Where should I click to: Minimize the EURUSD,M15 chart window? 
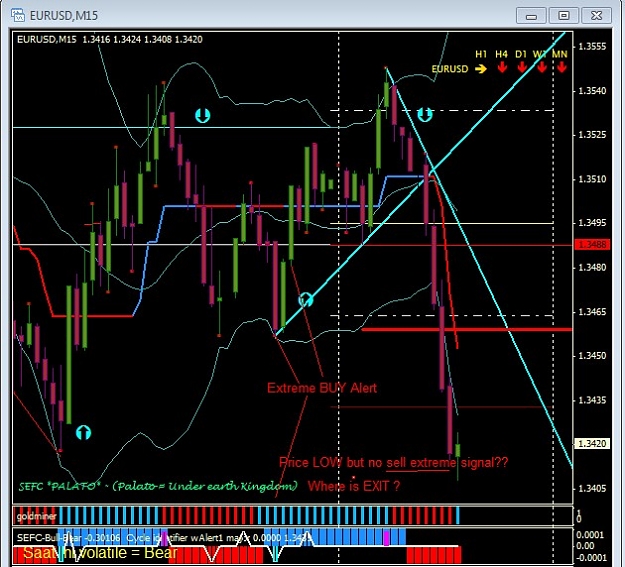(531, 16)
